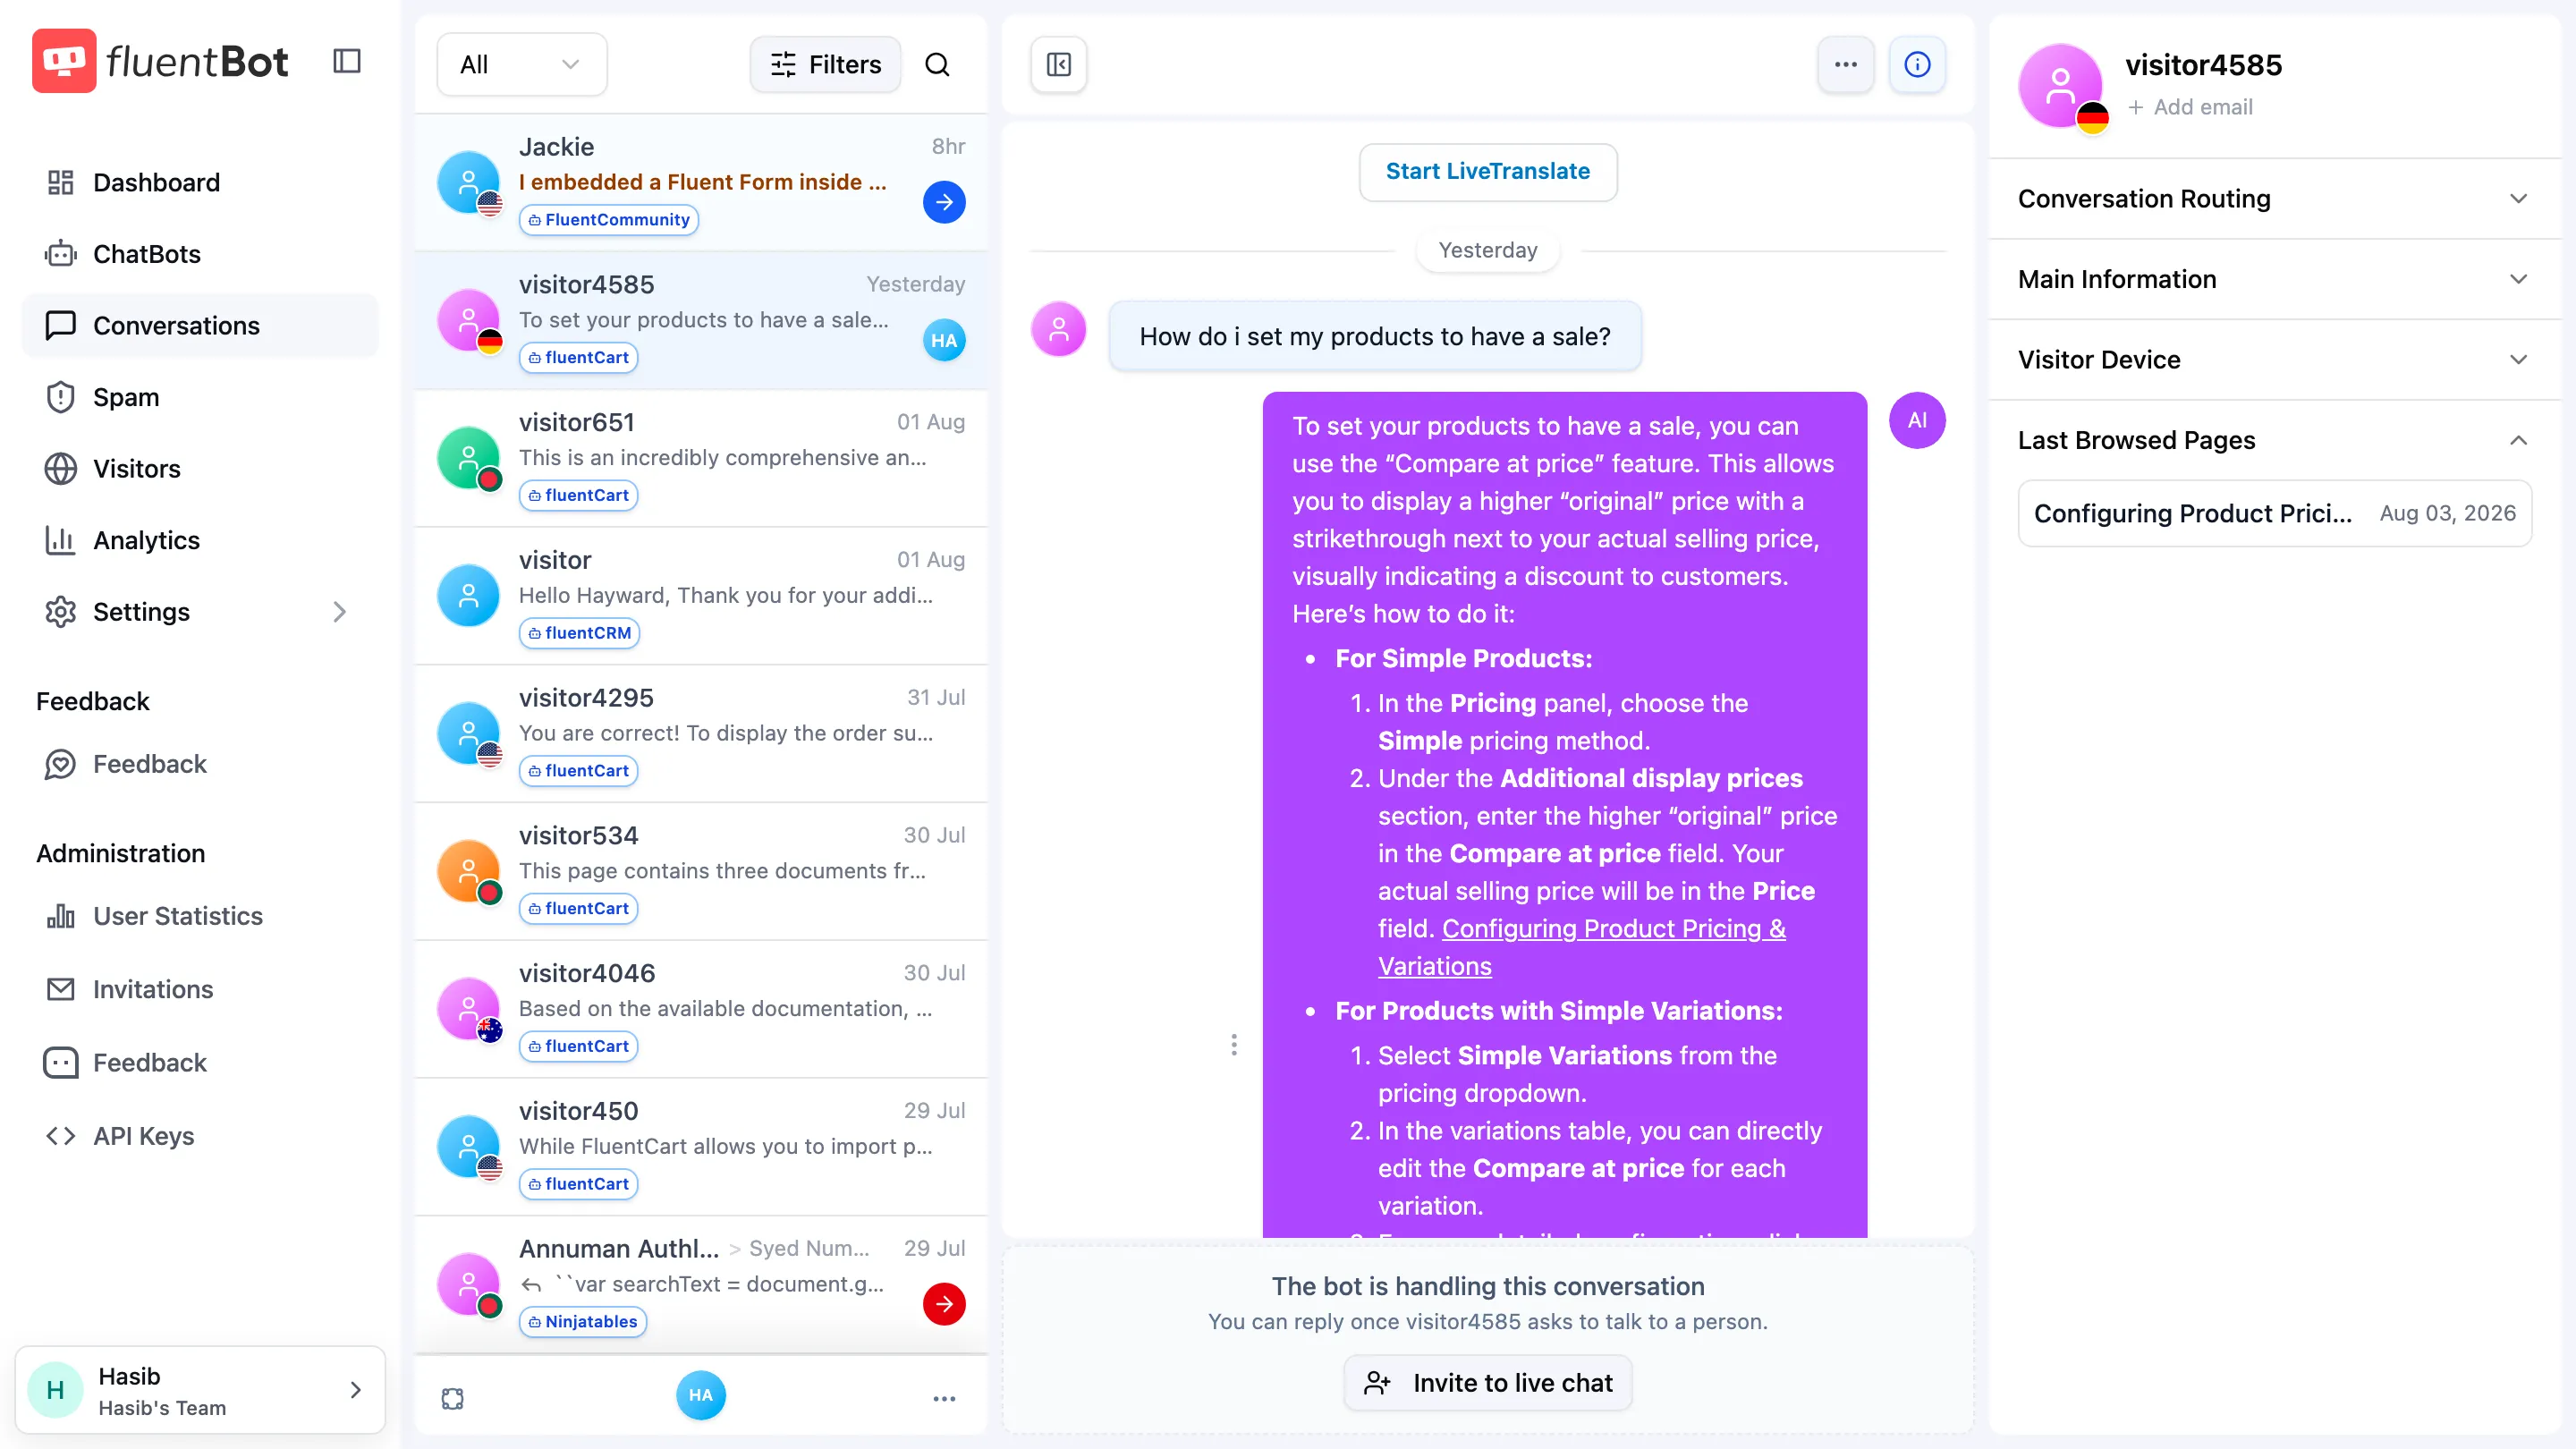Open the three-dot menu in chat header

(1846, 65)
